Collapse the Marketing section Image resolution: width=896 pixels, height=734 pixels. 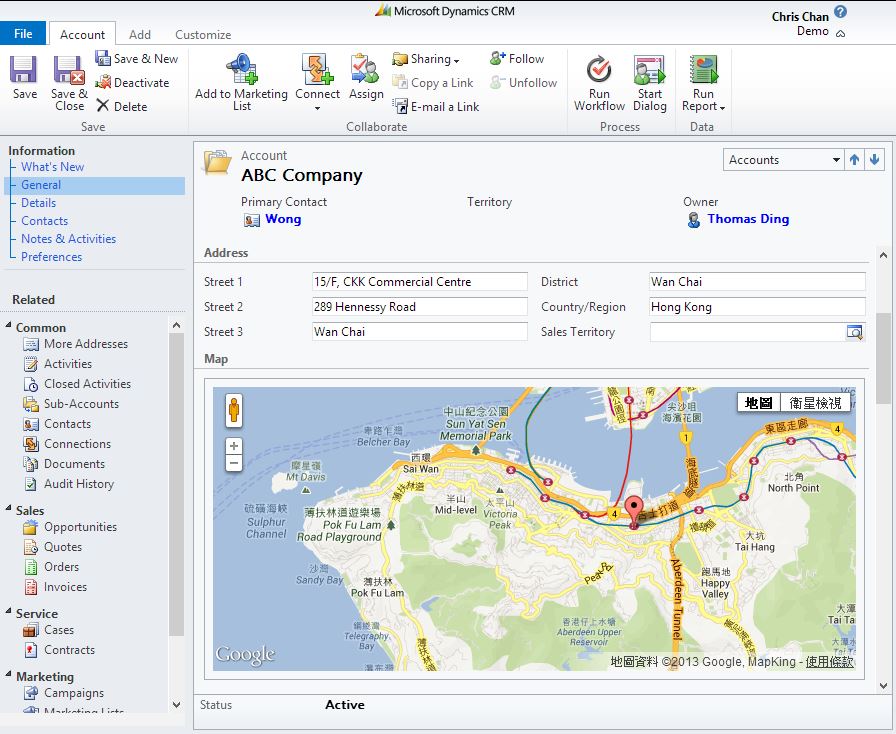8,673
